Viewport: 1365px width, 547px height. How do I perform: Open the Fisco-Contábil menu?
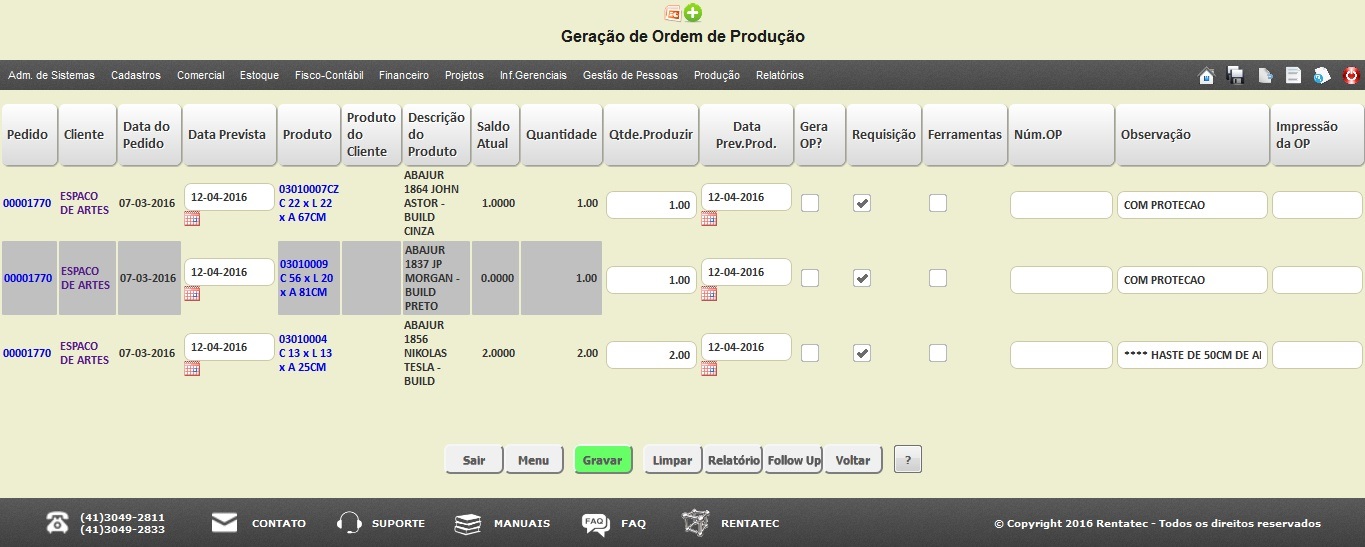[x=329, y=75]
